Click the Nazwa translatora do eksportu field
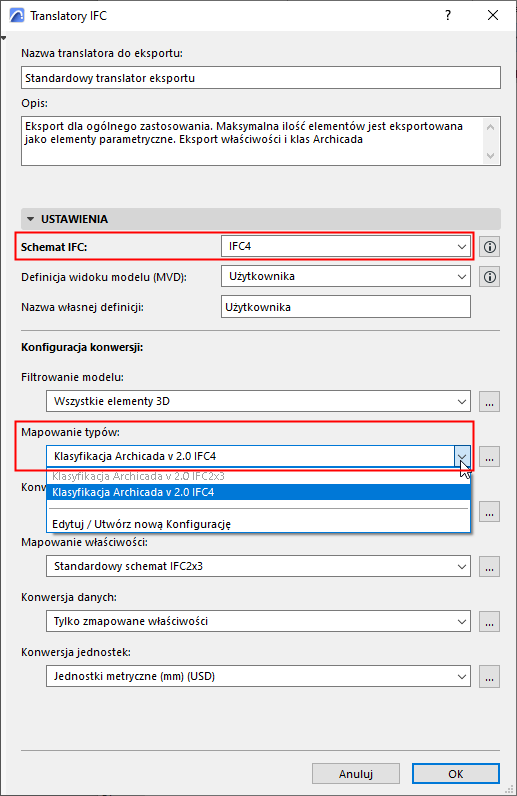 click(x=261, y=78)
